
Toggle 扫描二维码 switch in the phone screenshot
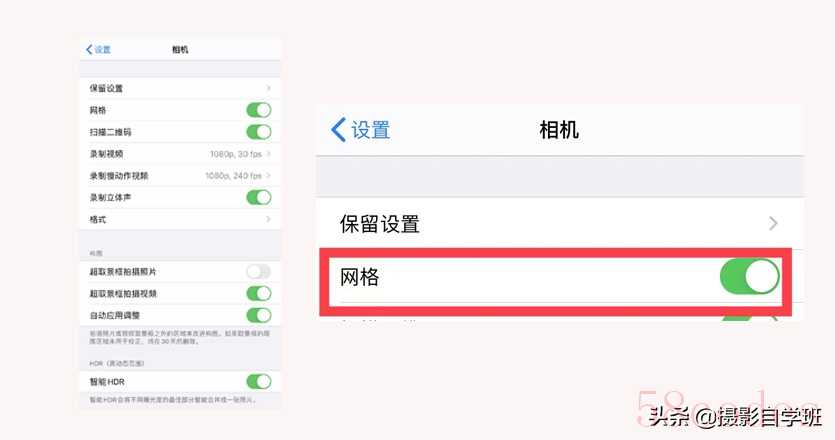(x=259, y=132)
